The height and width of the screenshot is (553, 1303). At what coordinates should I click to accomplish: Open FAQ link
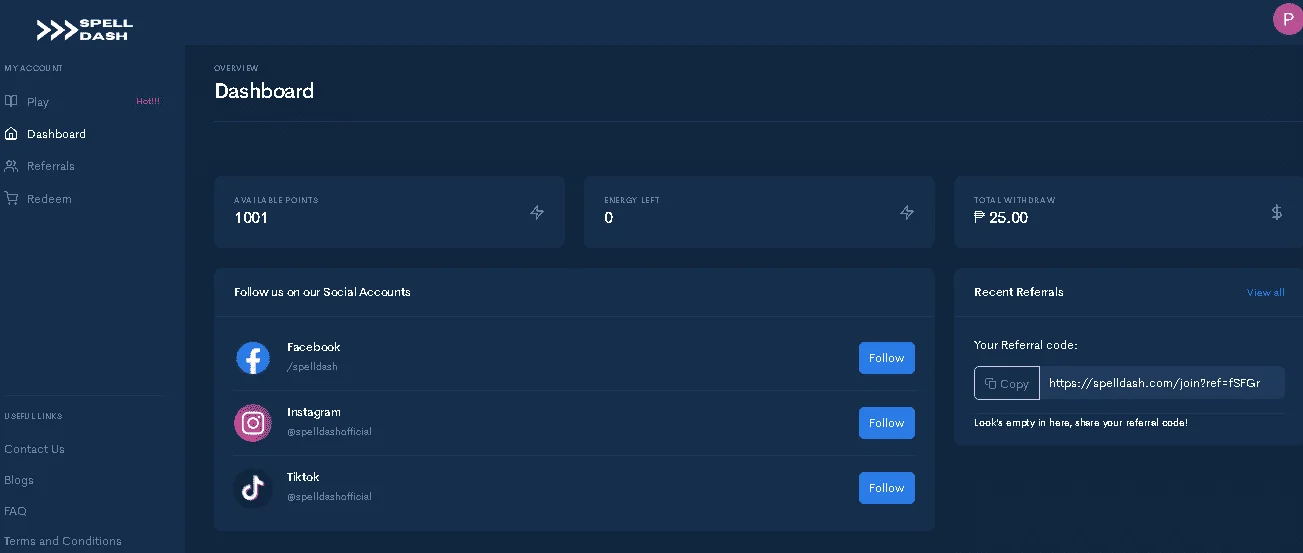pos(15,511)
